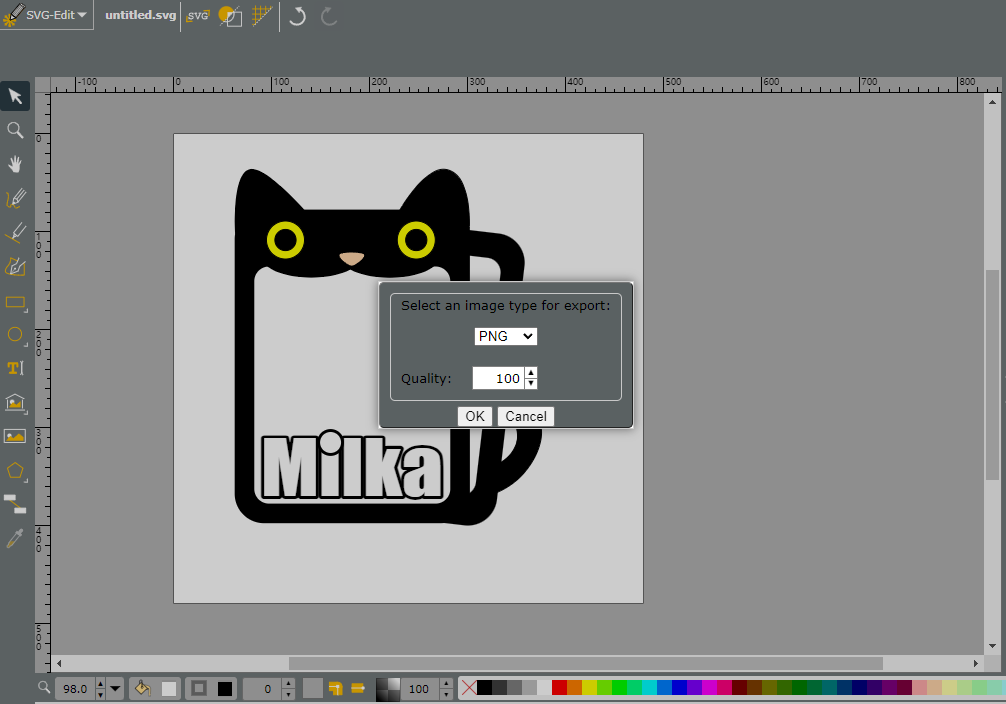Viewport: 1006px width, 704px height.
Task: Increase opacity with up stepper
Action: tap(446, 683)
